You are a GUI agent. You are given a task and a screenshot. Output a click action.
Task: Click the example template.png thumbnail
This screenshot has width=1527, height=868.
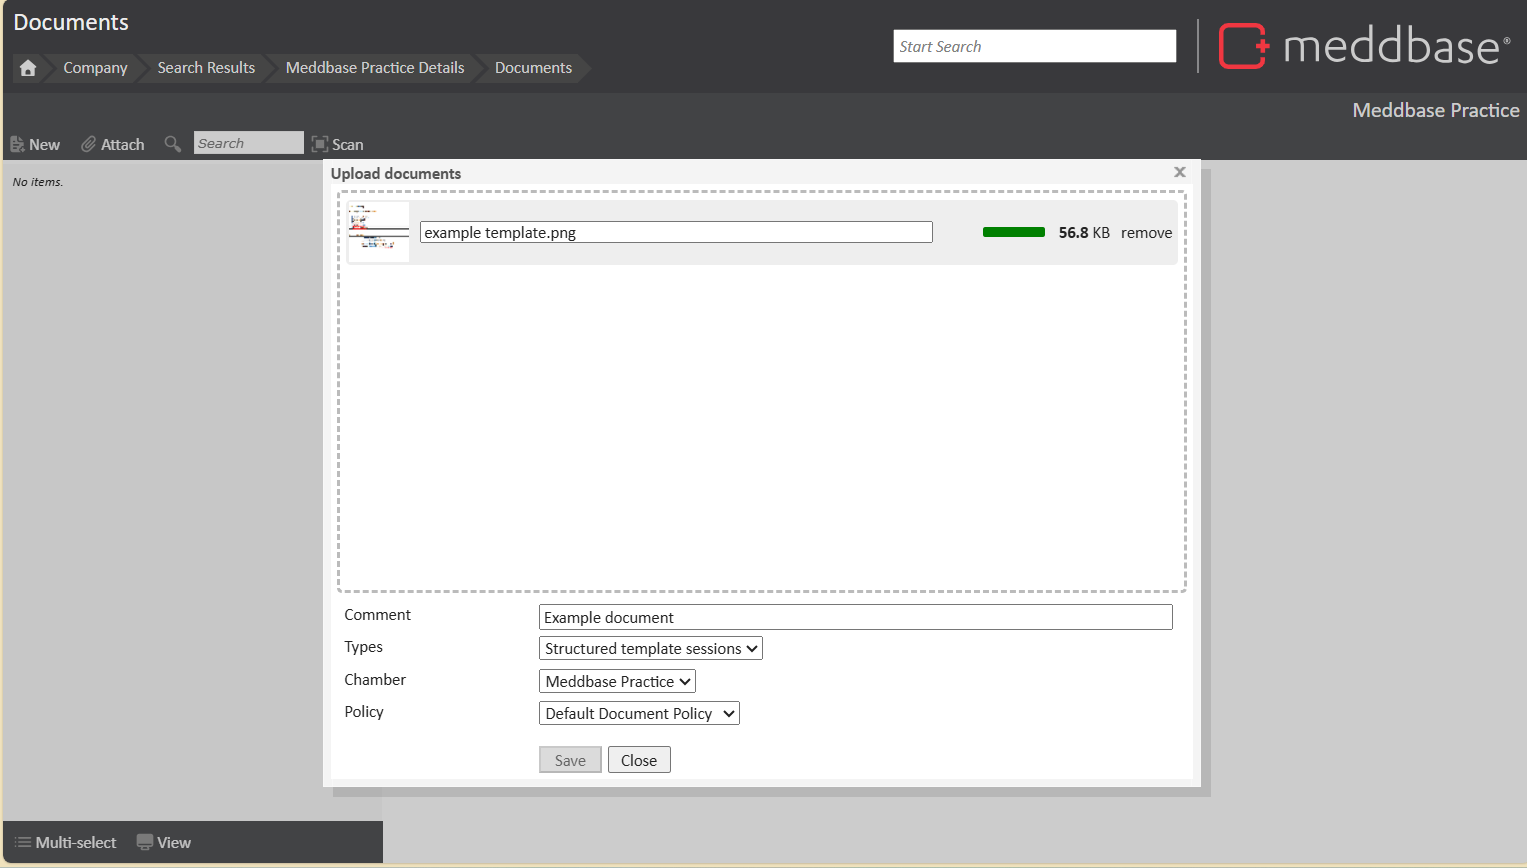coord(379,232)
